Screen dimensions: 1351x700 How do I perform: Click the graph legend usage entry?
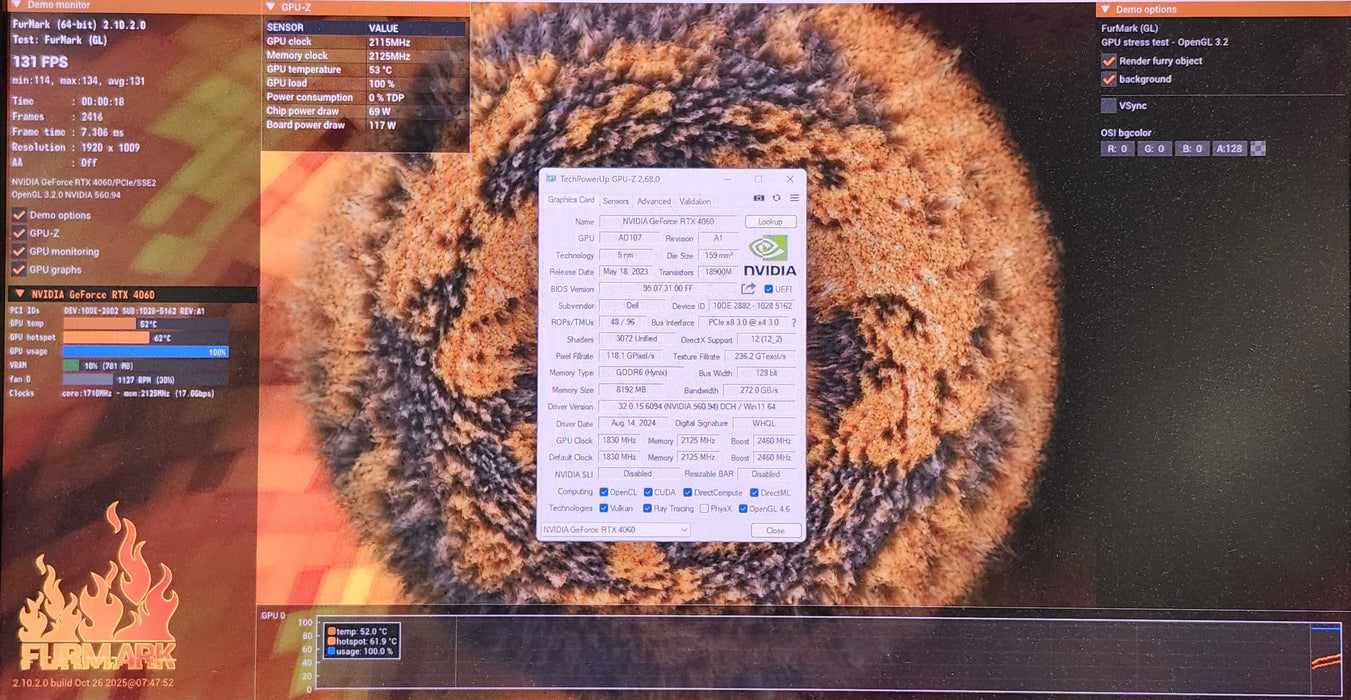pos(360,651)
